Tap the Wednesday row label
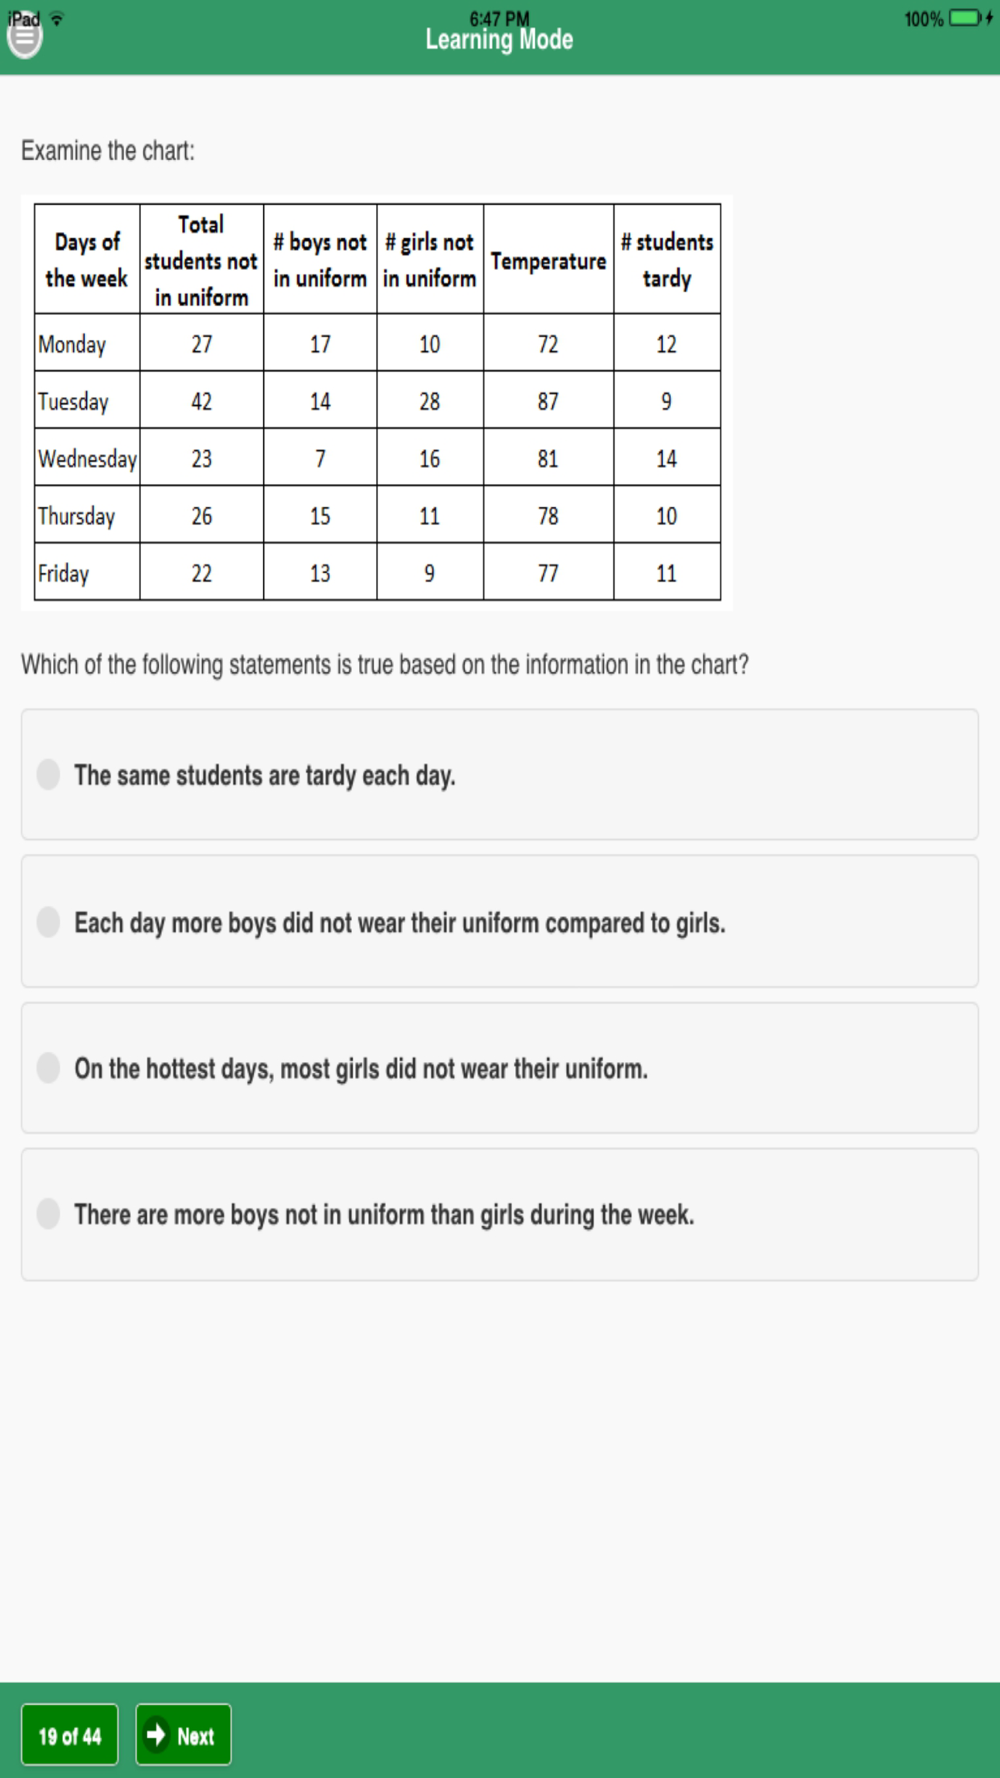 (87, 458)
